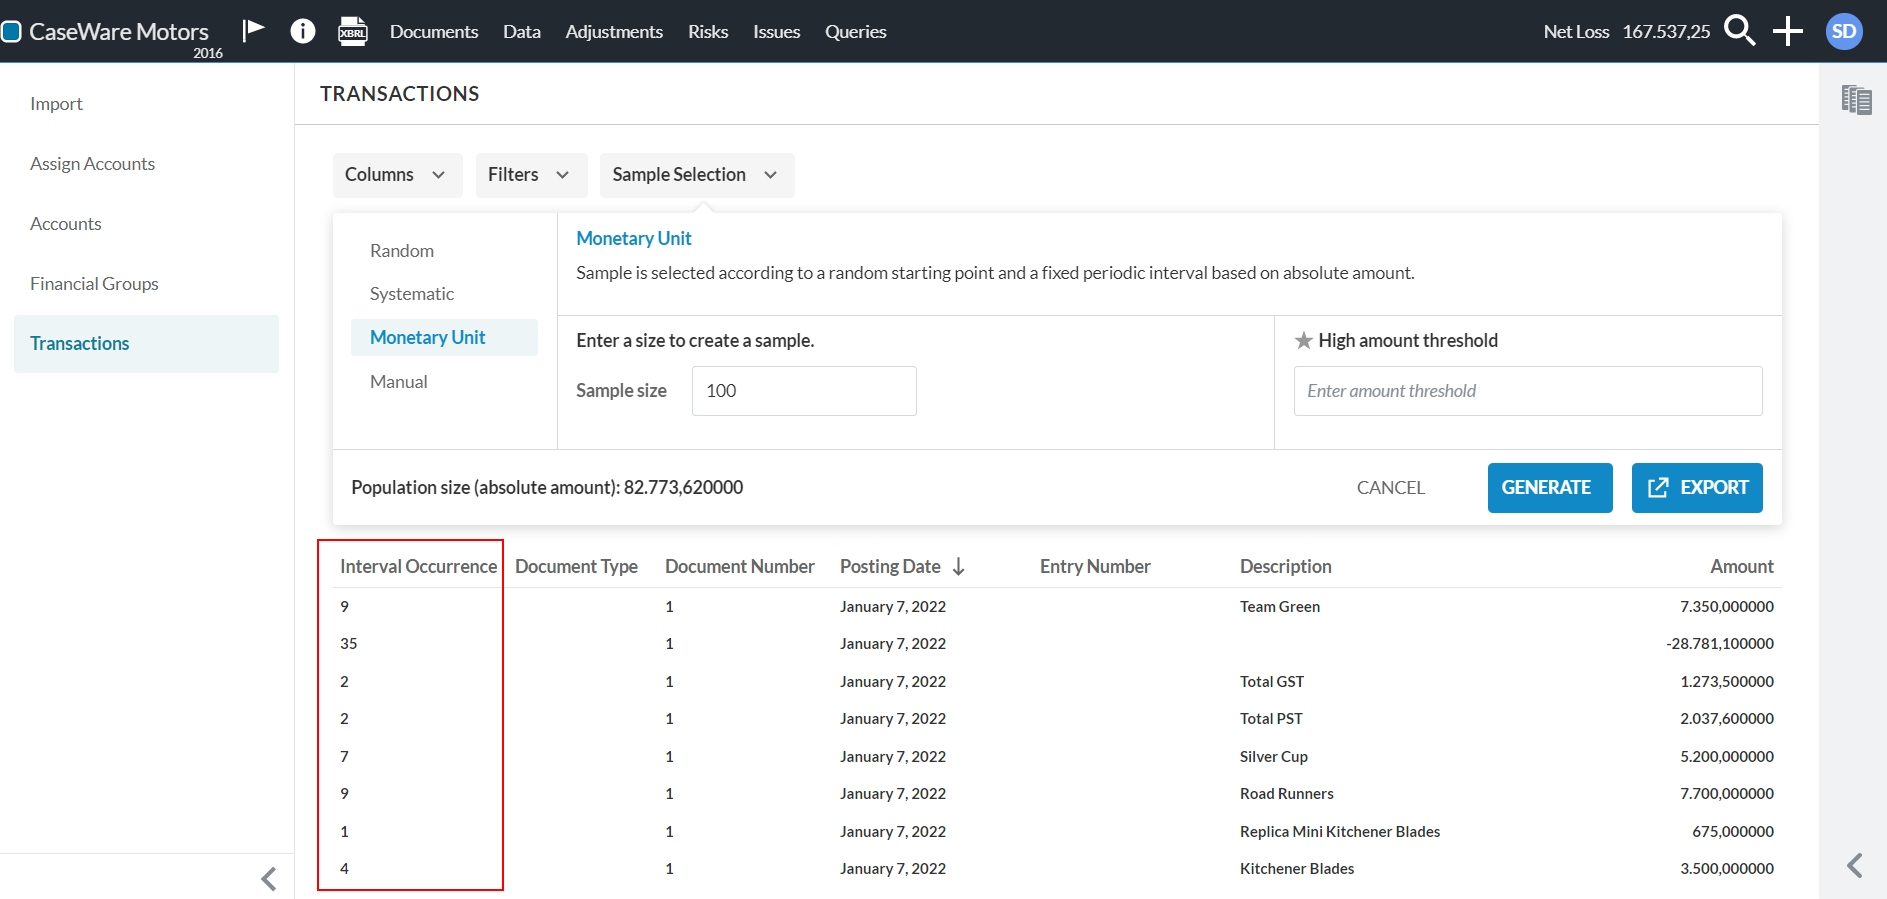1887x899 pixels.
Task: Open the SD user avatar
Action: 1843,31
